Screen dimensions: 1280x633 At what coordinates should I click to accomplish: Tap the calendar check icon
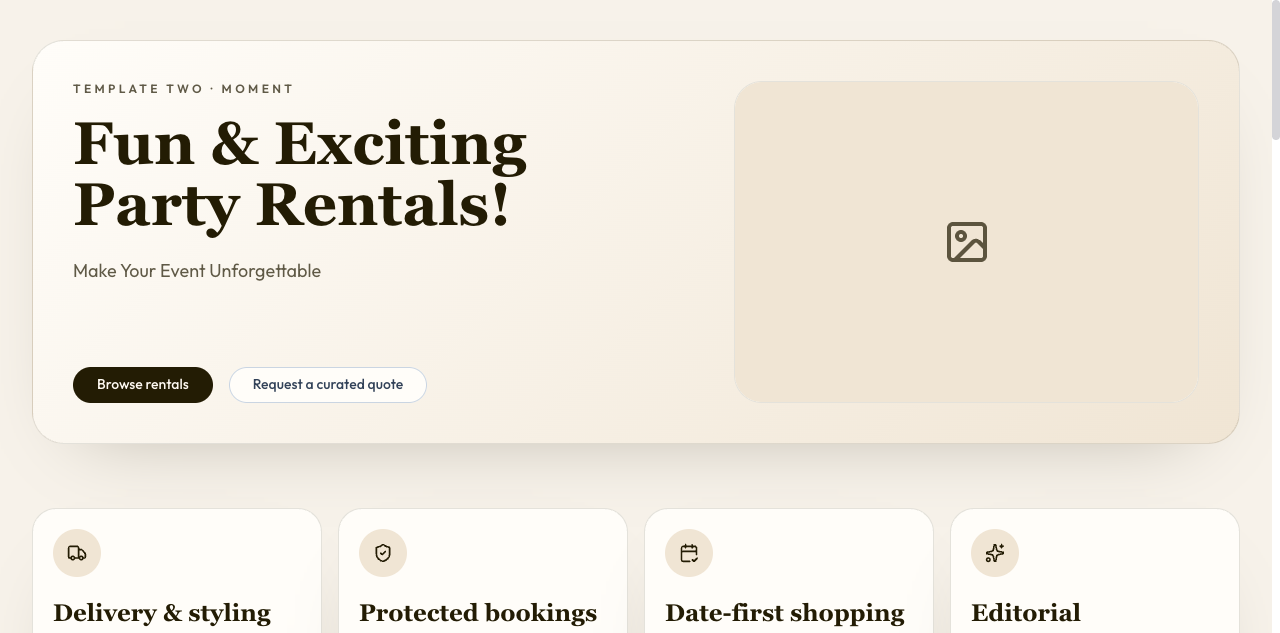click(689, 553)
